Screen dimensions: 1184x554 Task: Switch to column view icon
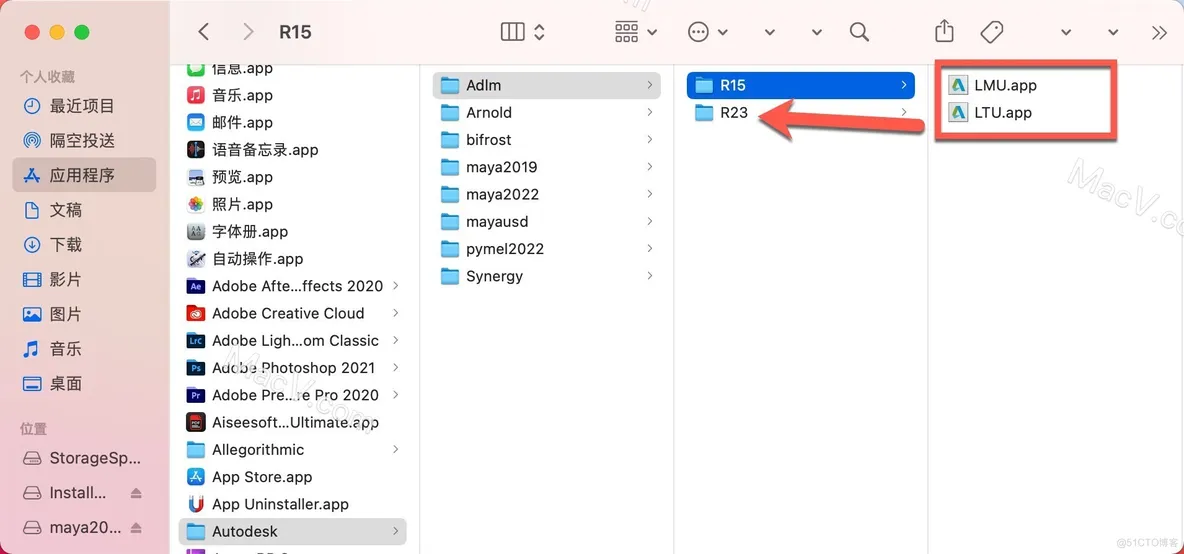pos(513,32)
